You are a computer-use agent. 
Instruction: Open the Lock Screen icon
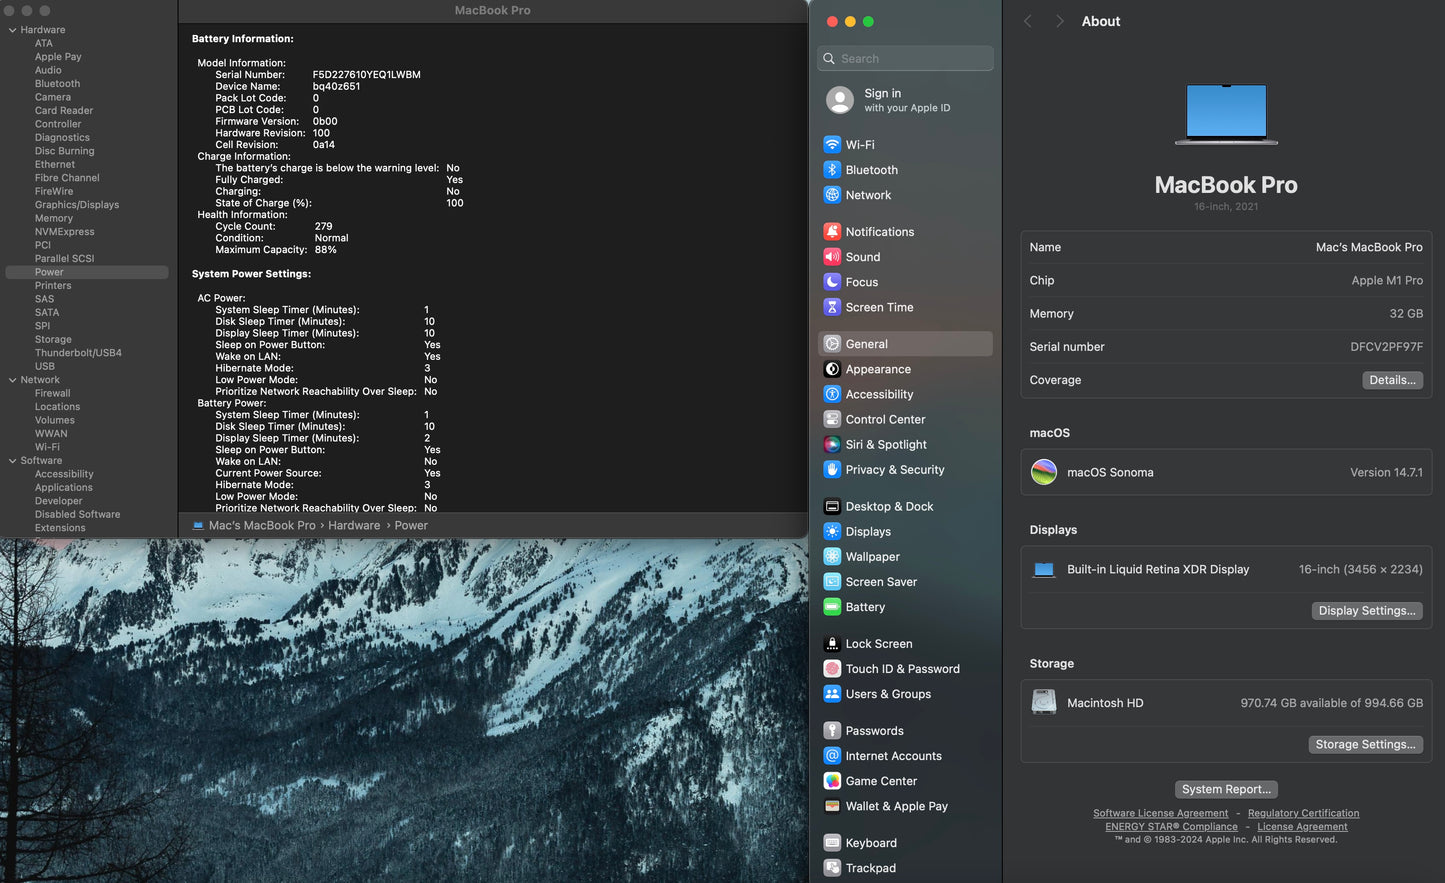click(832, 643)
